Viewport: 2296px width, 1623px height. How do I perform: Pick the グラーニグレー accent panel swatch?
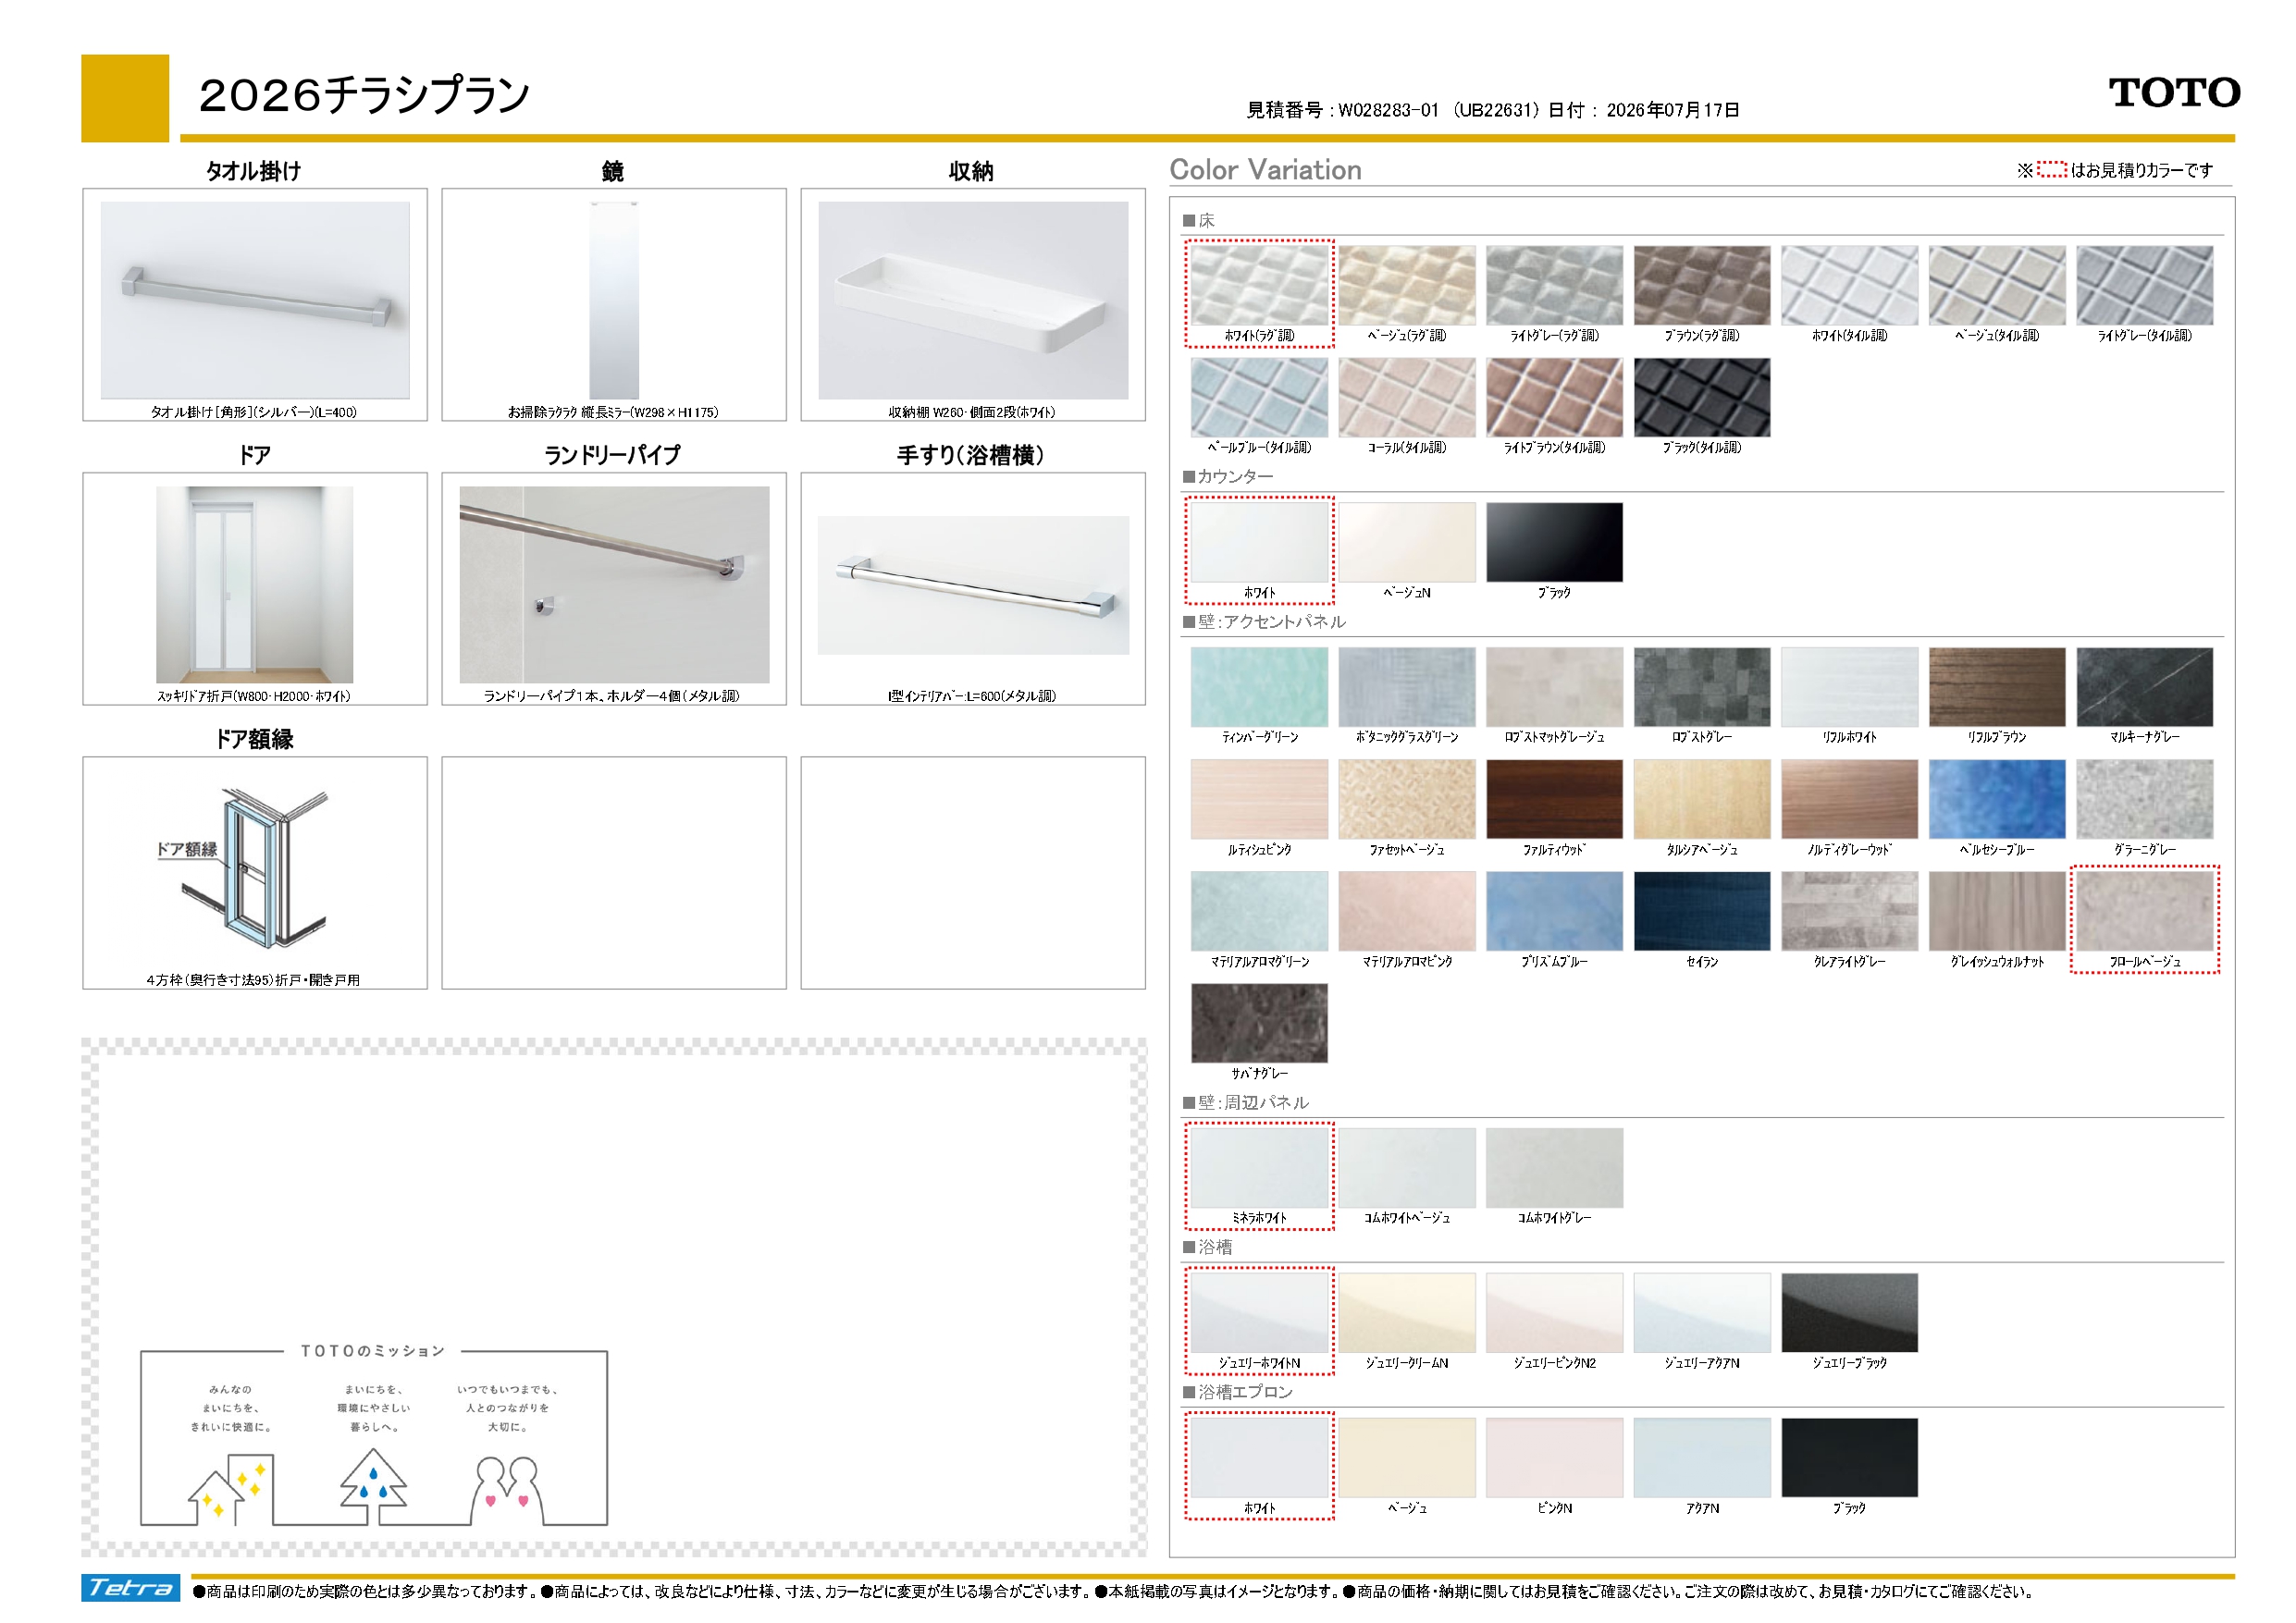(x=2145, y=799)
